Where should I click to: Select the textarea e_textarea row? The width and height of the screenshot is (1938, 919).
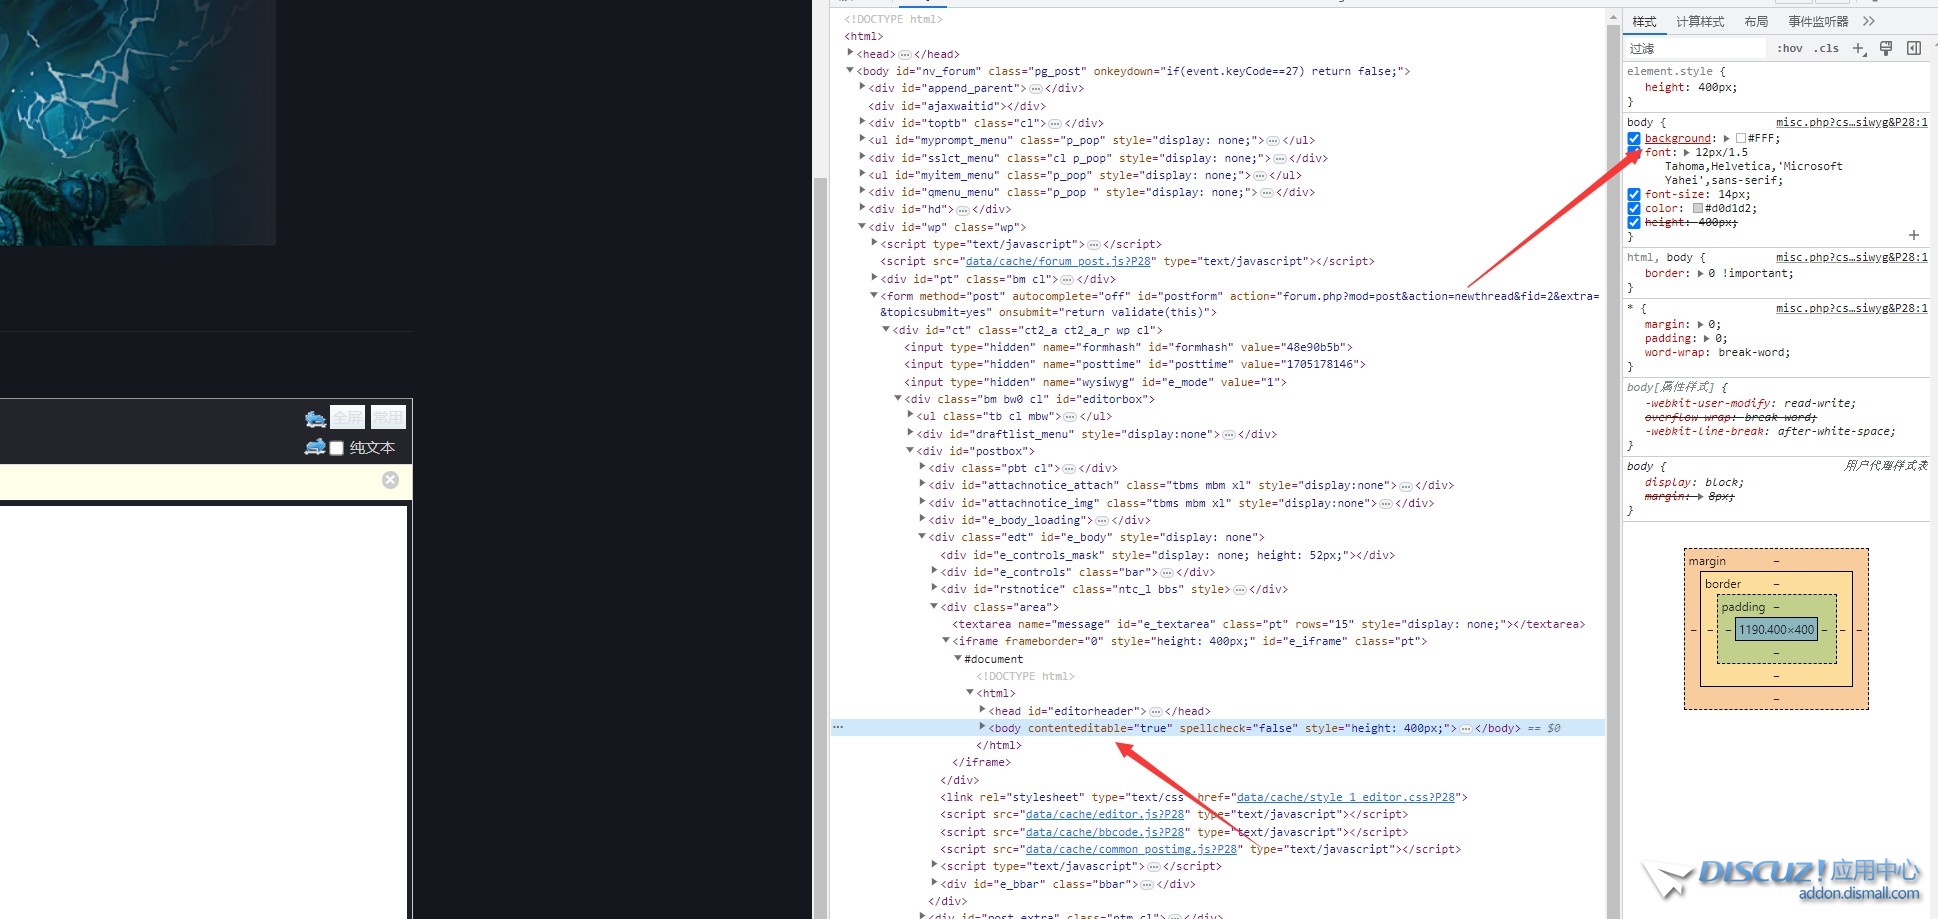(x=1268, y=624)
